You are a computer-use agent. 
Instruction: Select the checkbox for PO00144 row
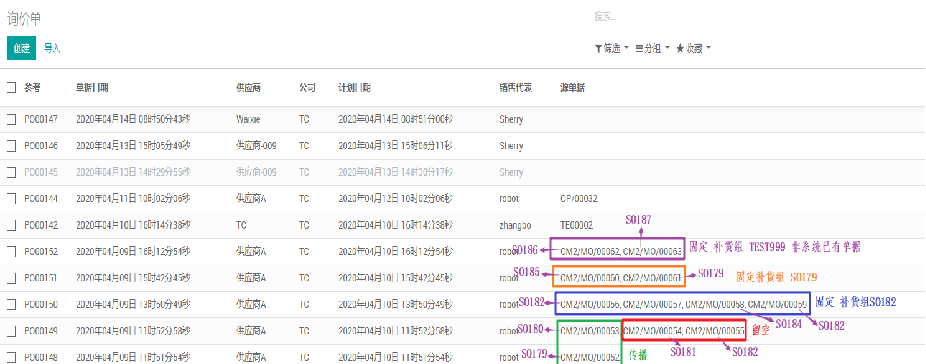[x=12, y=199]
